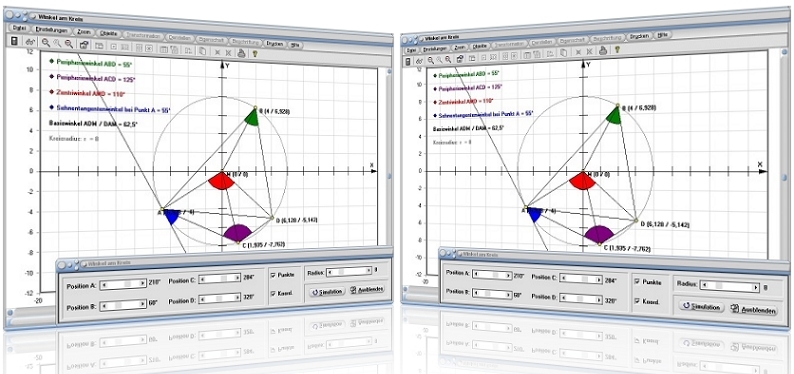Click the first zoom magnifier in the left window

[46, 44]
